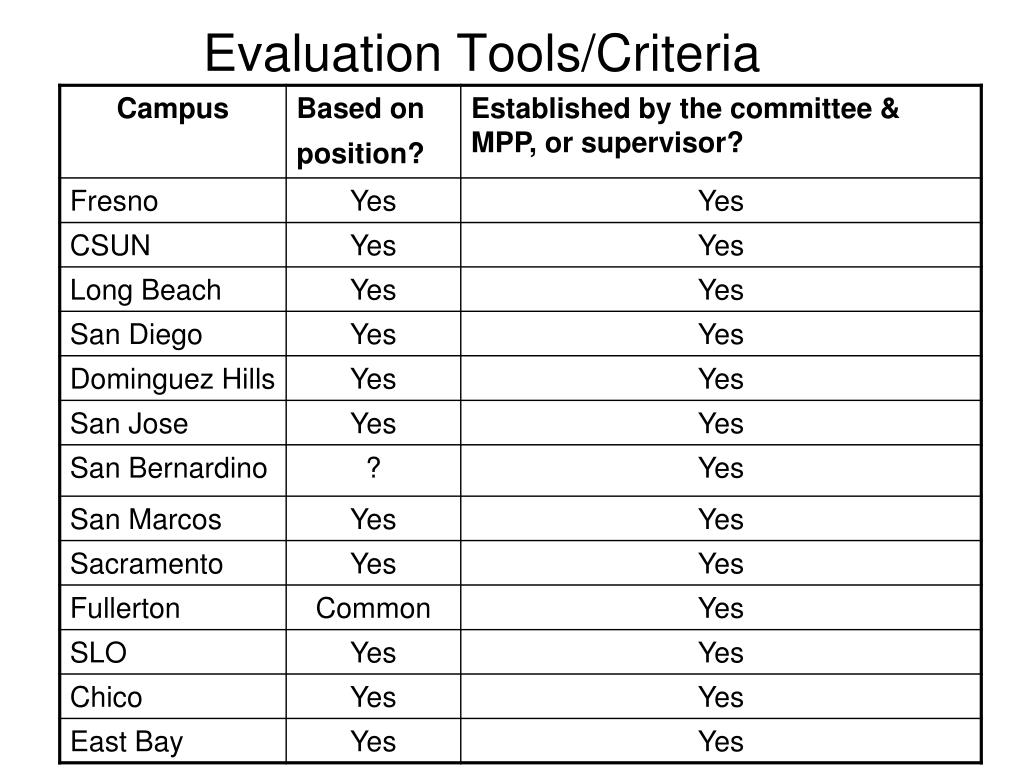
Task: Select the Established by the committee header
Action: point(685,125)
